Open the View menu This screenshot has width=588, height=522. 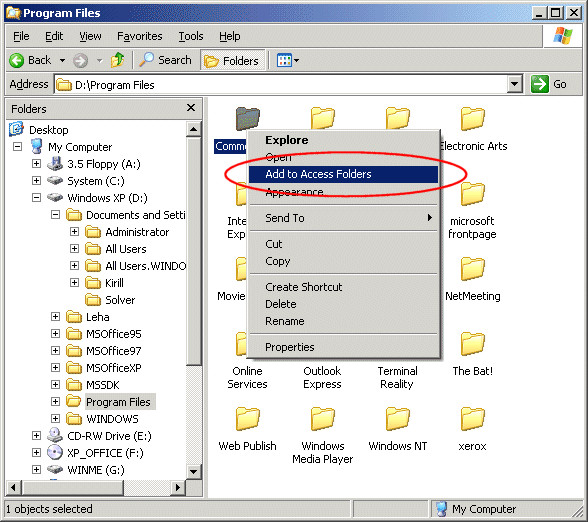[90, 36]
